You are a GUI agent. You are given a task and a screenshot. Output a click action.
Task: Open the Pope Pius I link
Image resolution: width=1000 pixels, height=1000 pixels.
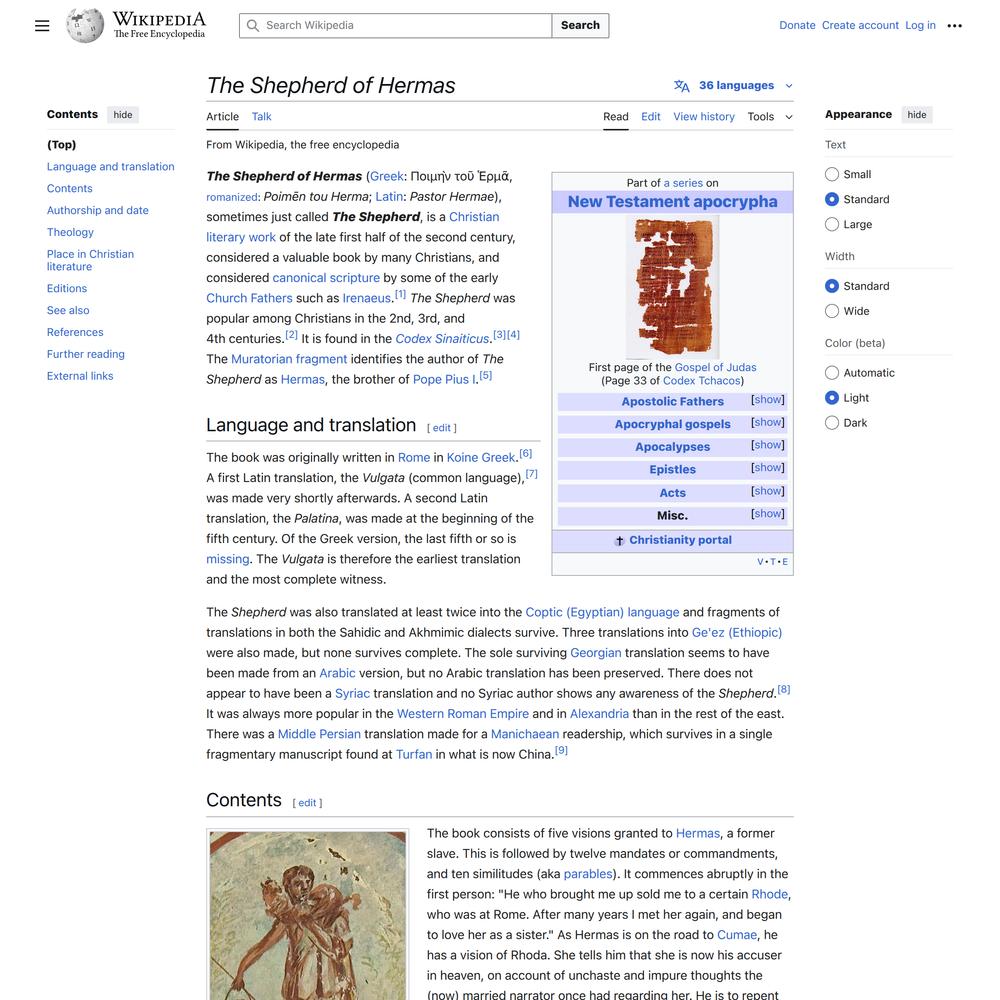coord(444,379)
